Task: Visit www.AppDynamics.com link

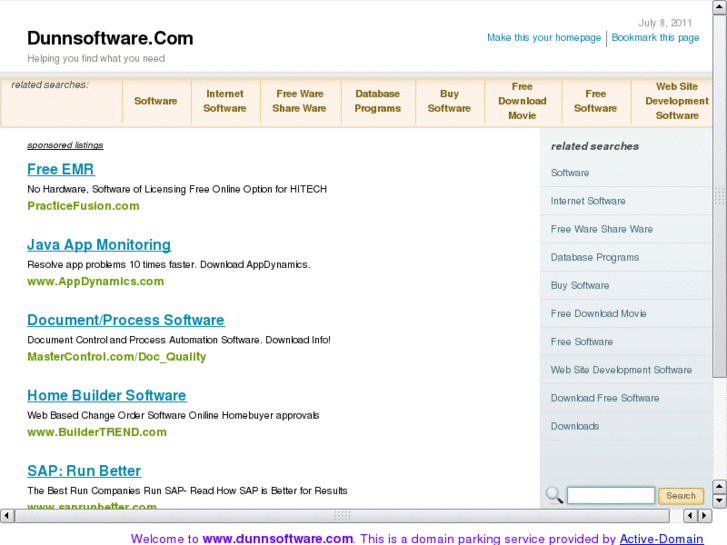Action: pos(96,282)
